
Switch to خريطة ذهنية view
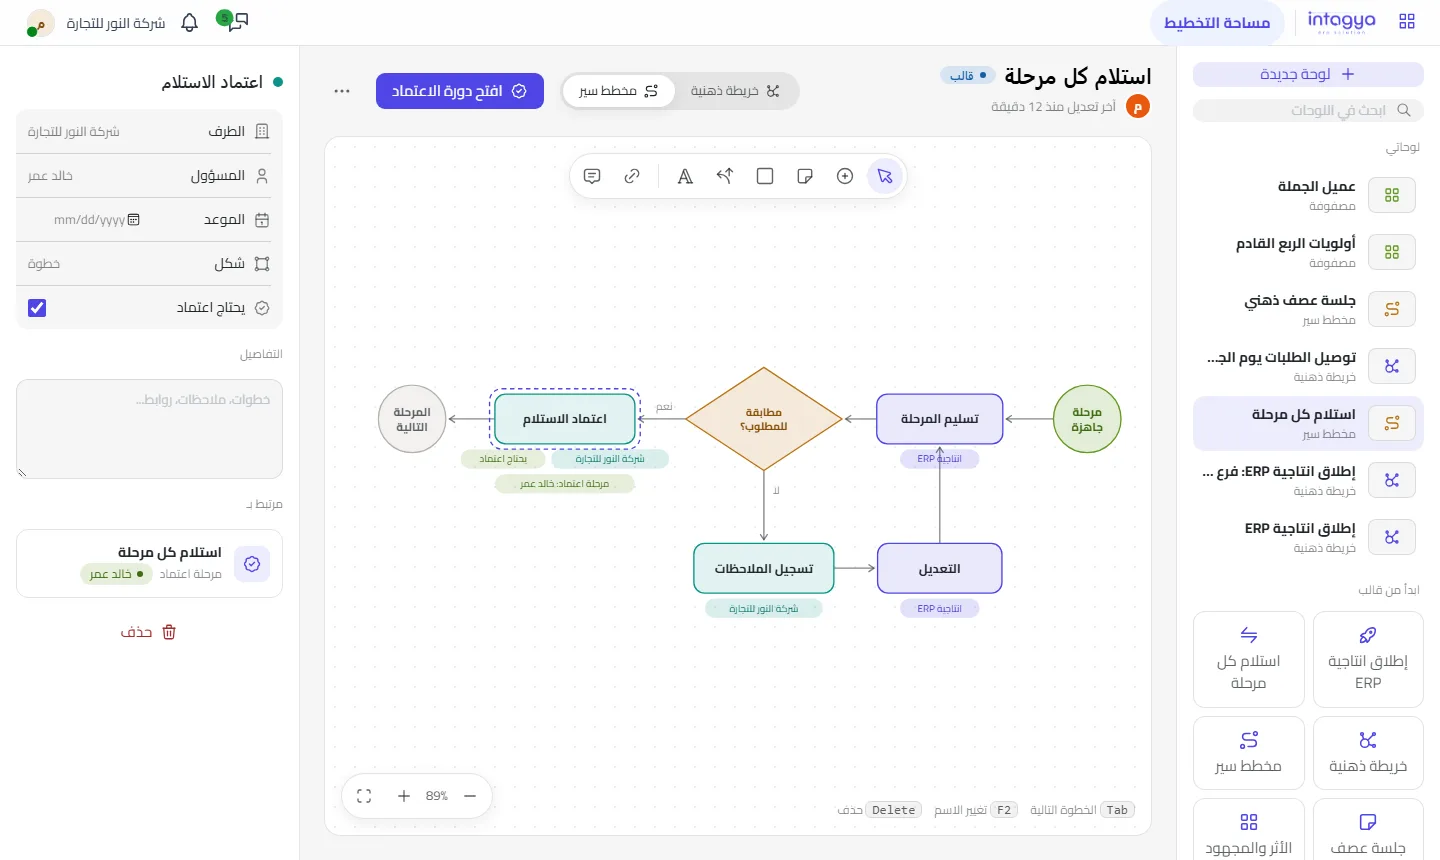[x=735, y=91]
